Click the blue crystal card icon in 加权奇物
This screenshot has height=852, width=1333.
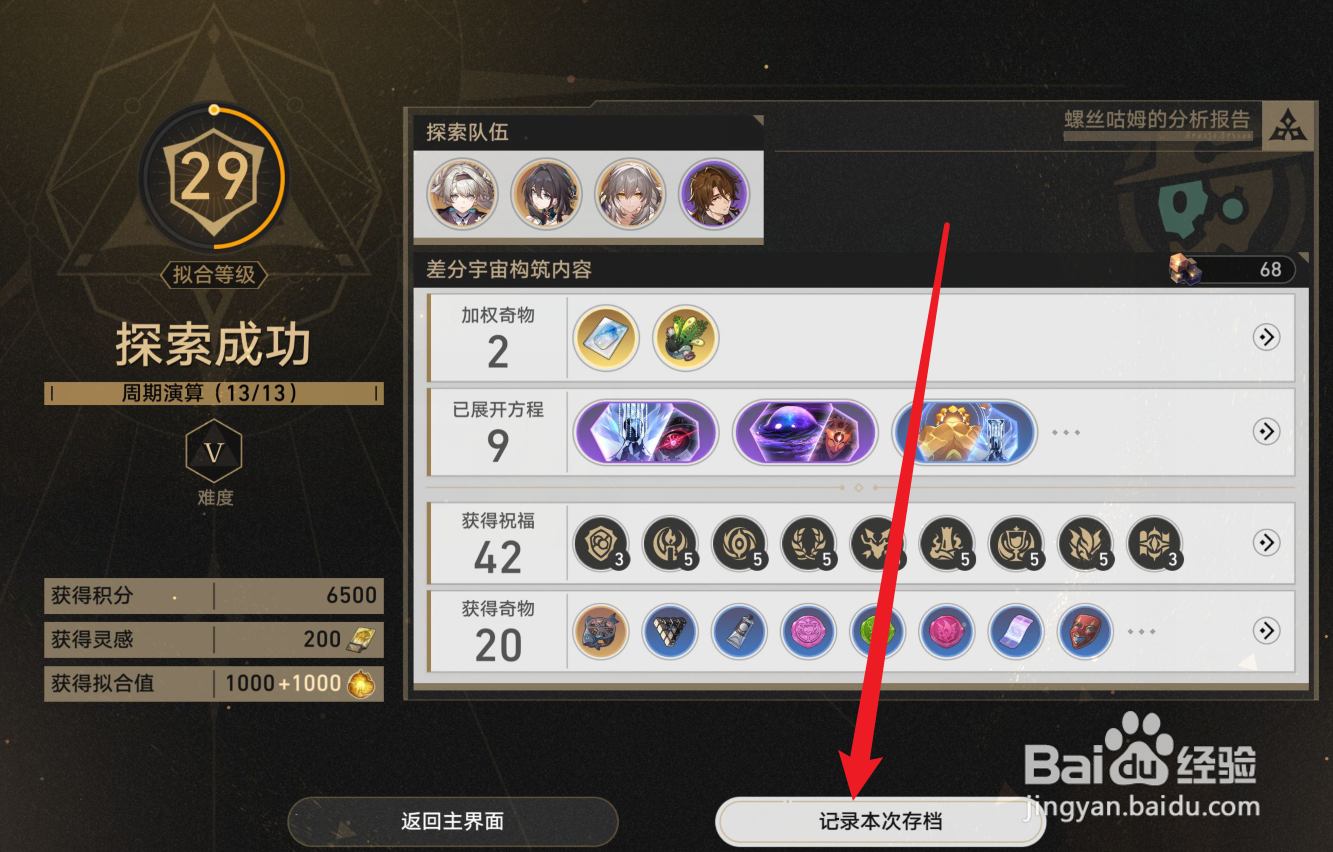(606, 338)
